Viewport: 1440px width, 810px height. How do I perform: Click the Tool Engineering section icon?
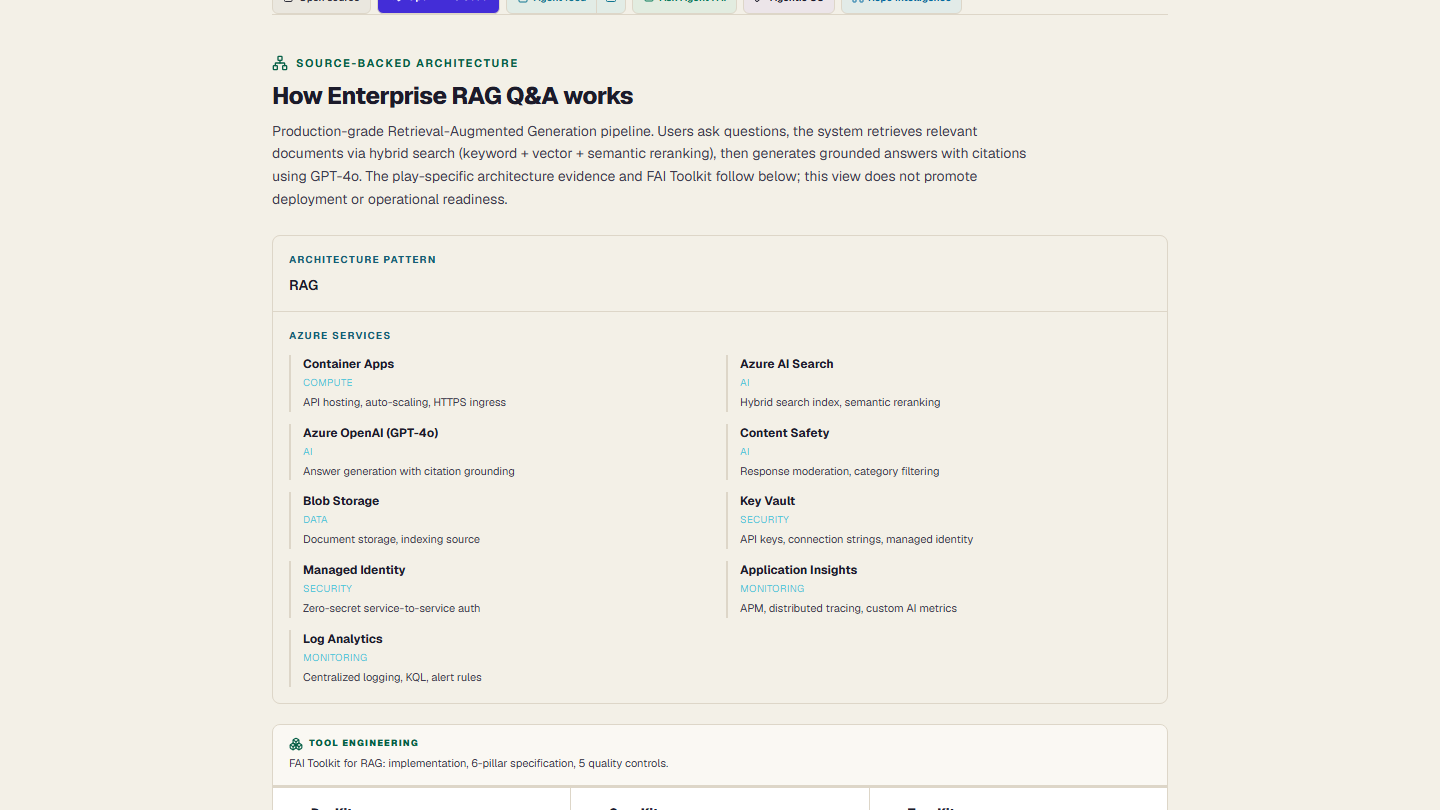(x=296, y=744)
